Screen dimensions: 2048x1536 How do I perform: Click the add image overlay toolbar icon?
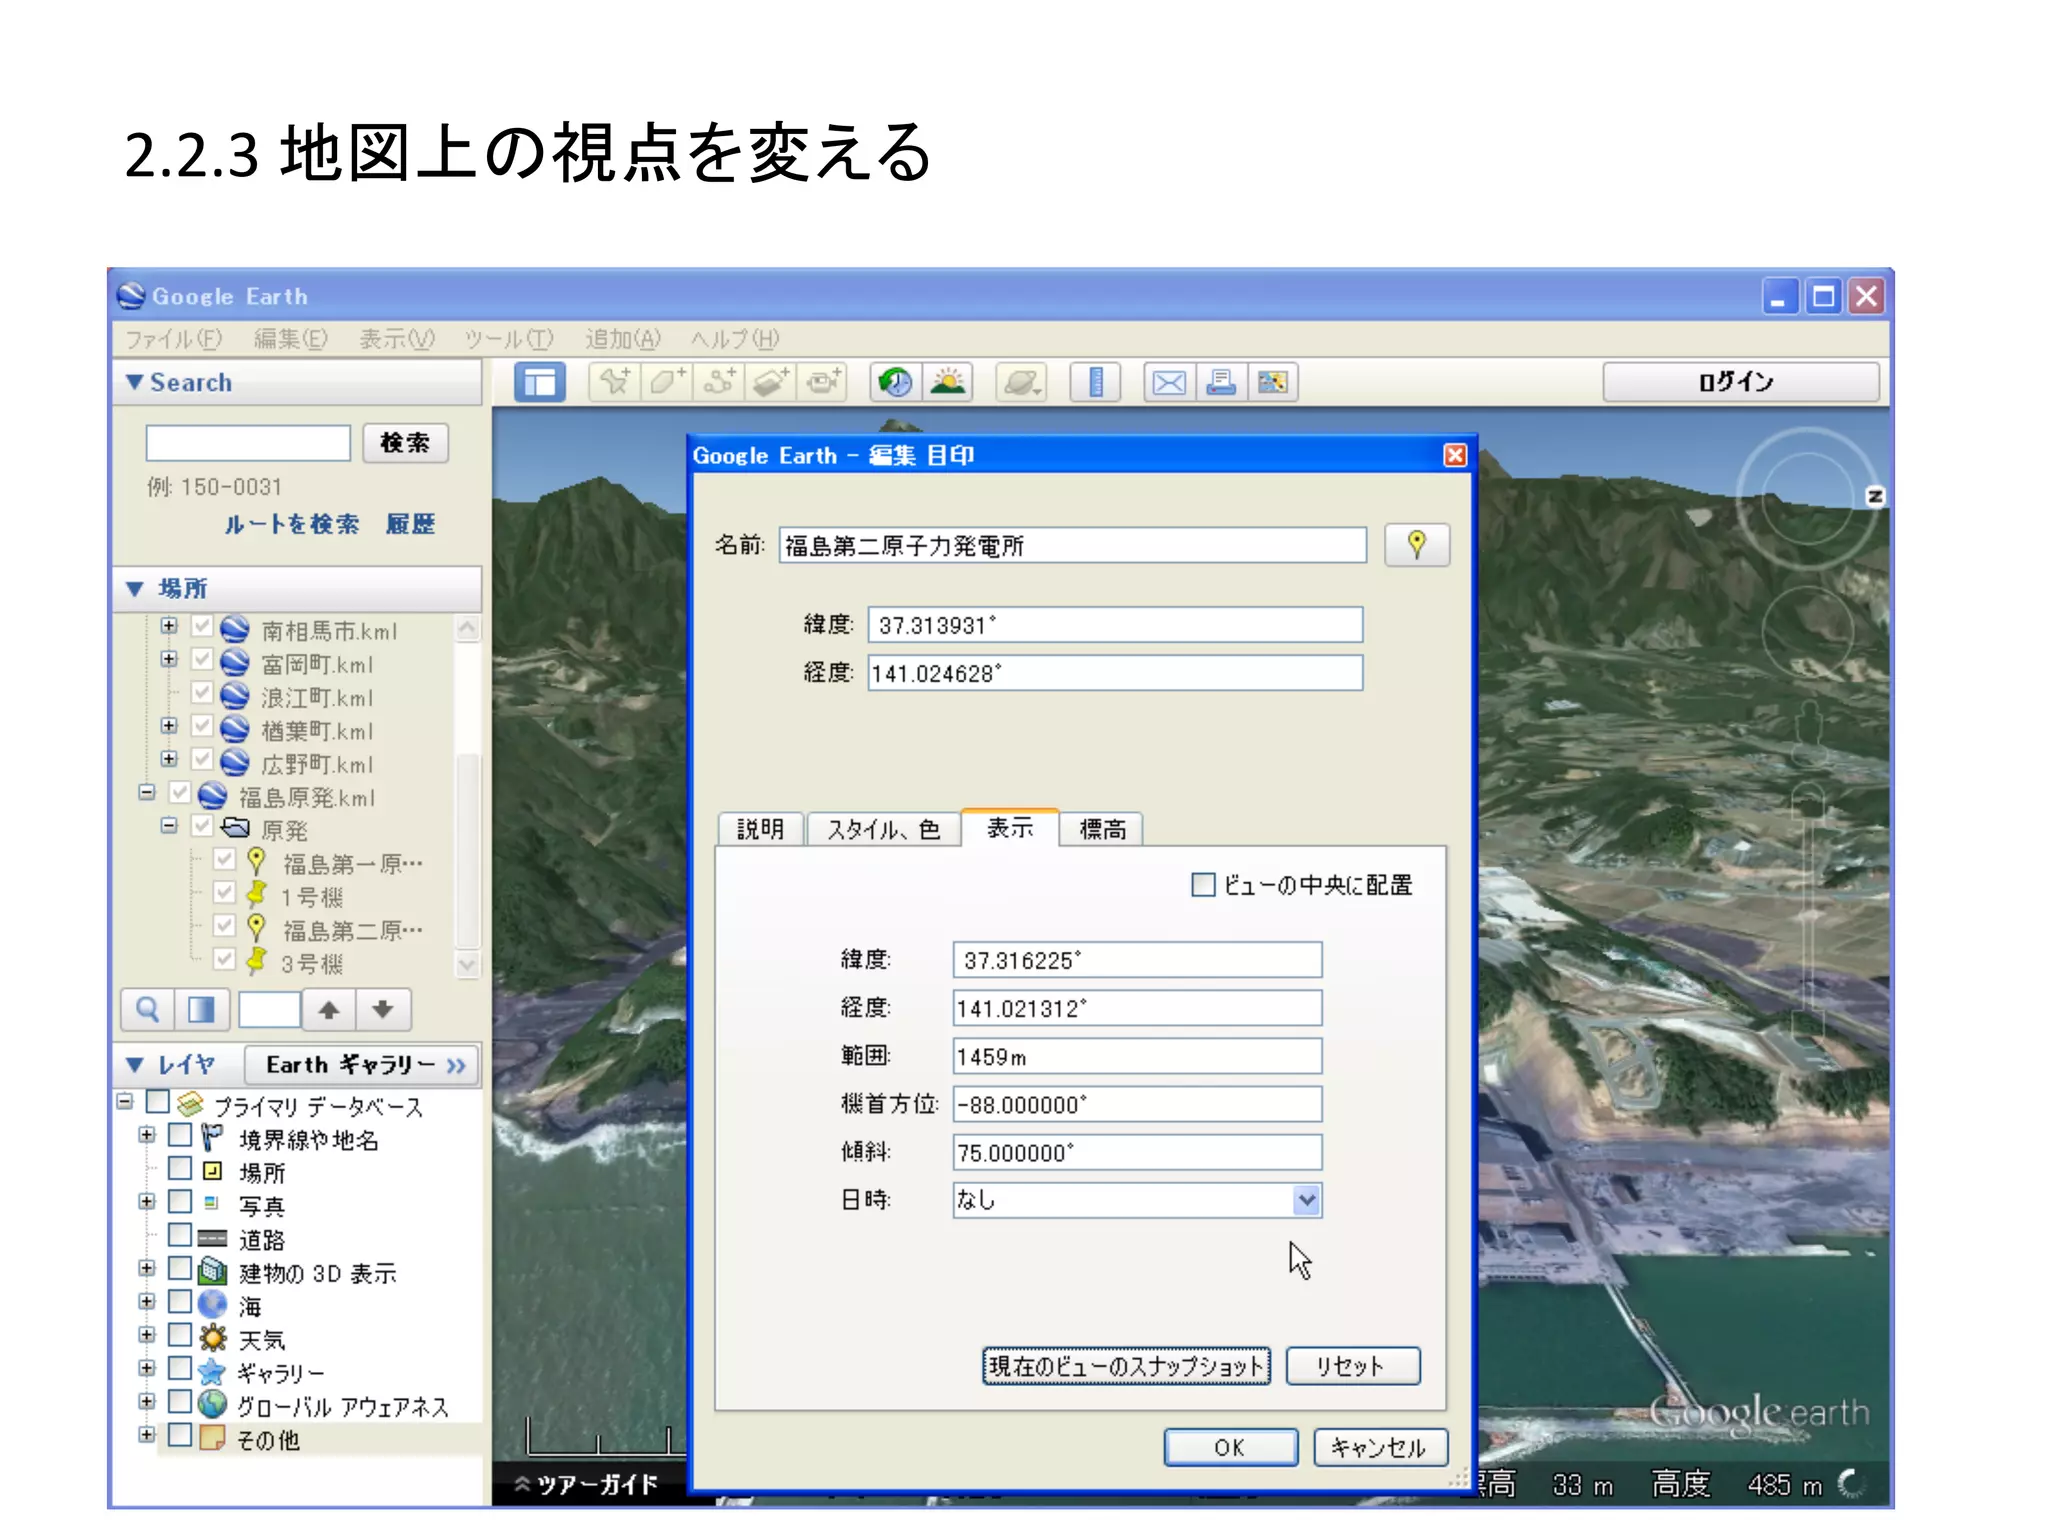coord(770,382)
